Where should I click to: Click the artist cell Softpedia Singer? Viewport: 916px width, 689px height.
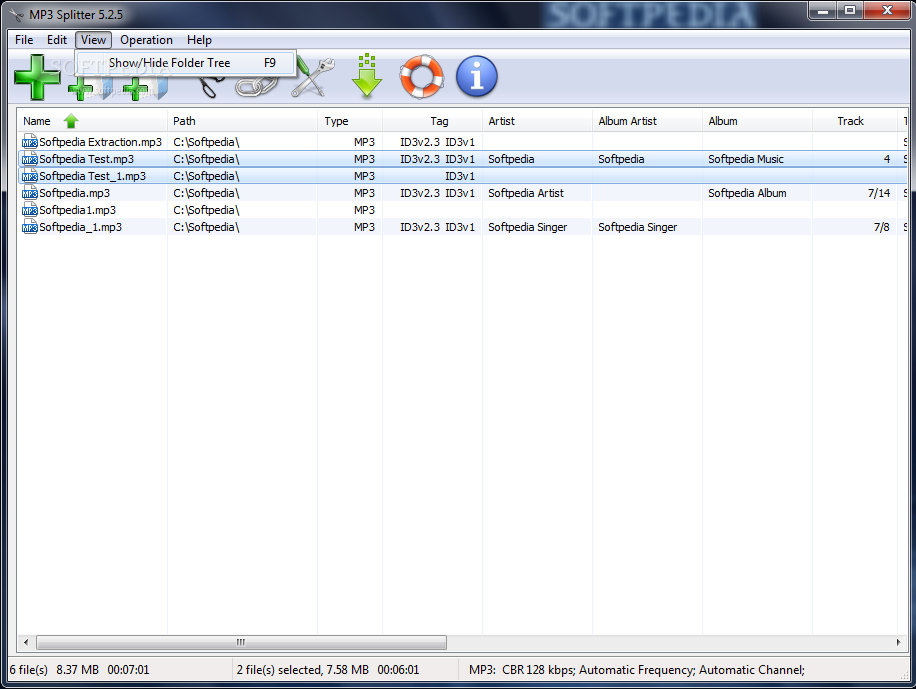[x=528, y=227]
